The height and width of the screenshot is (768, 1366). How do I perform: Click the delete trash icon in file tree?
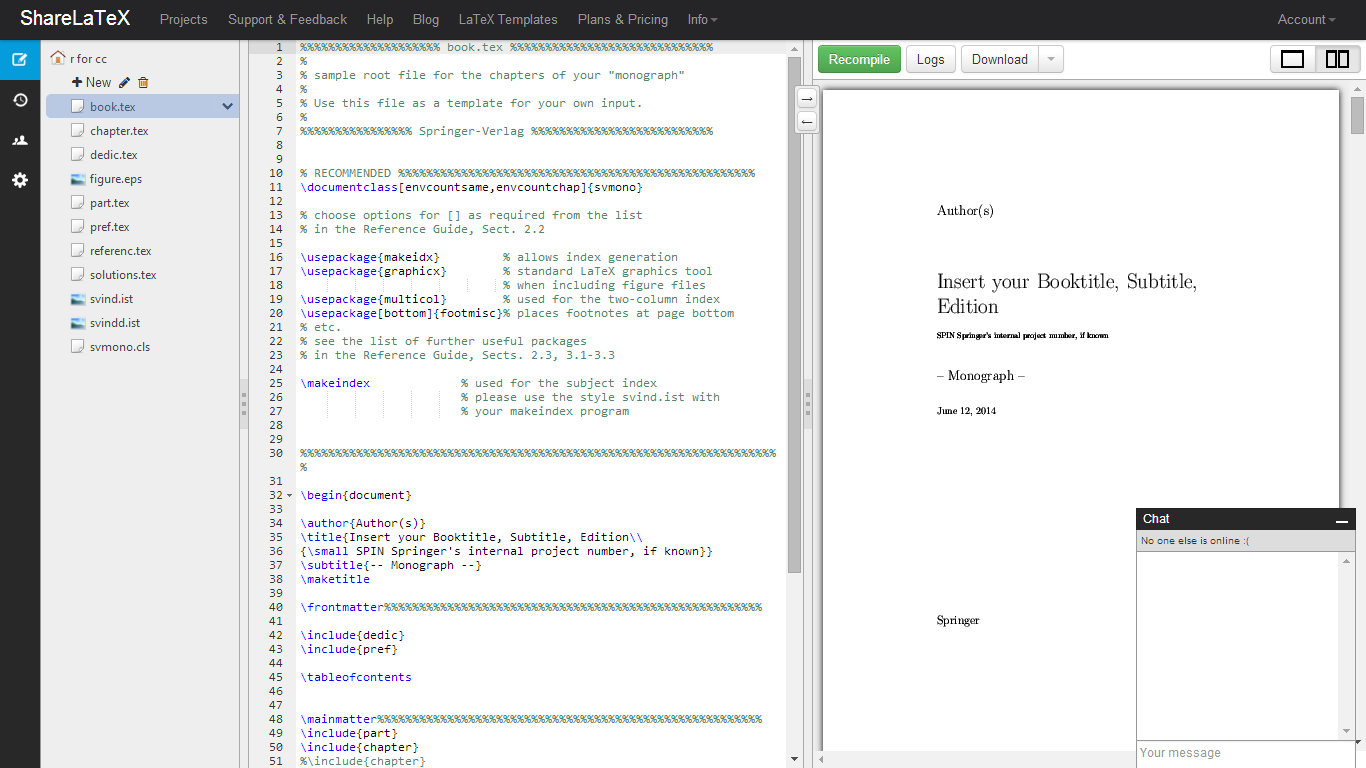coord(143,83)
